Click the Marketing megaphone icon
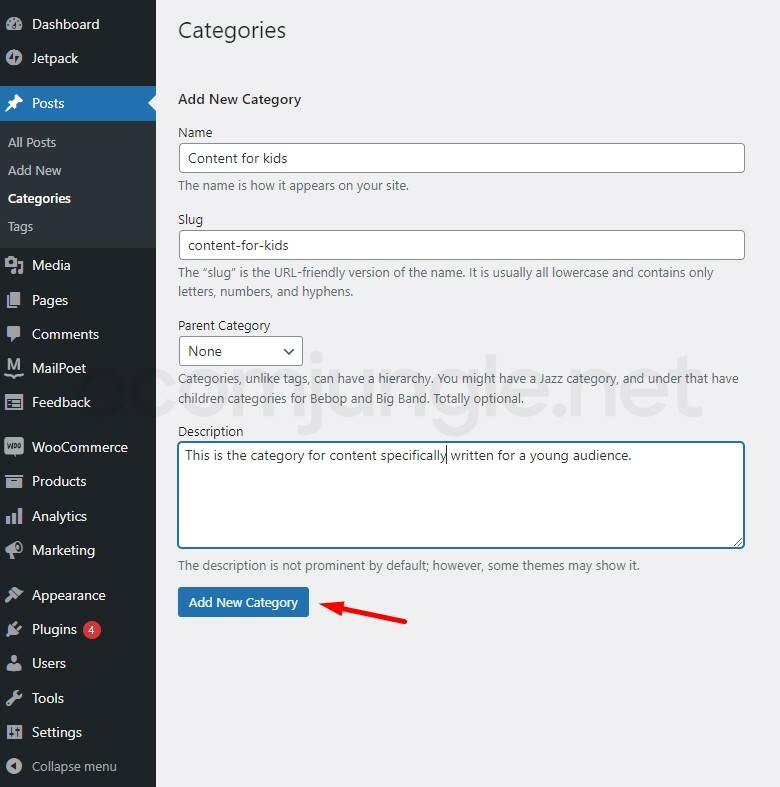780x787 pixels. pyautogui.click(x=14, y=550)
